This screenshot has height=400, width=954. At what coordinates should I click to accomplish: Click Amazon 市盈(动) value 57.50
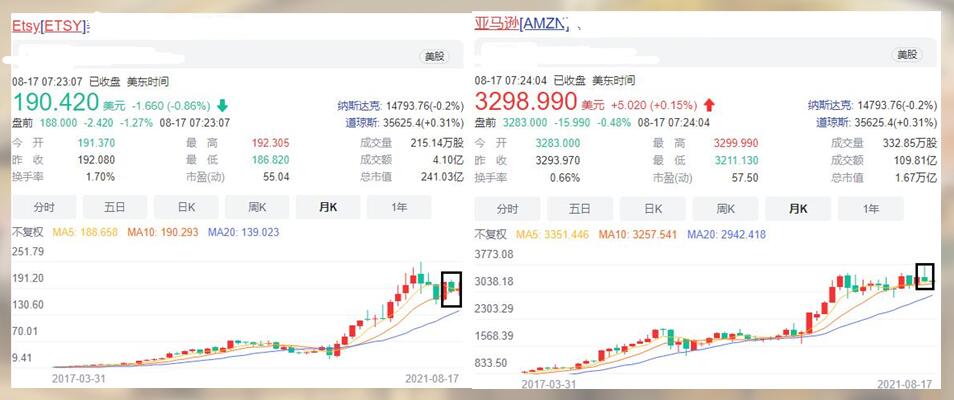tap(745, 177)
